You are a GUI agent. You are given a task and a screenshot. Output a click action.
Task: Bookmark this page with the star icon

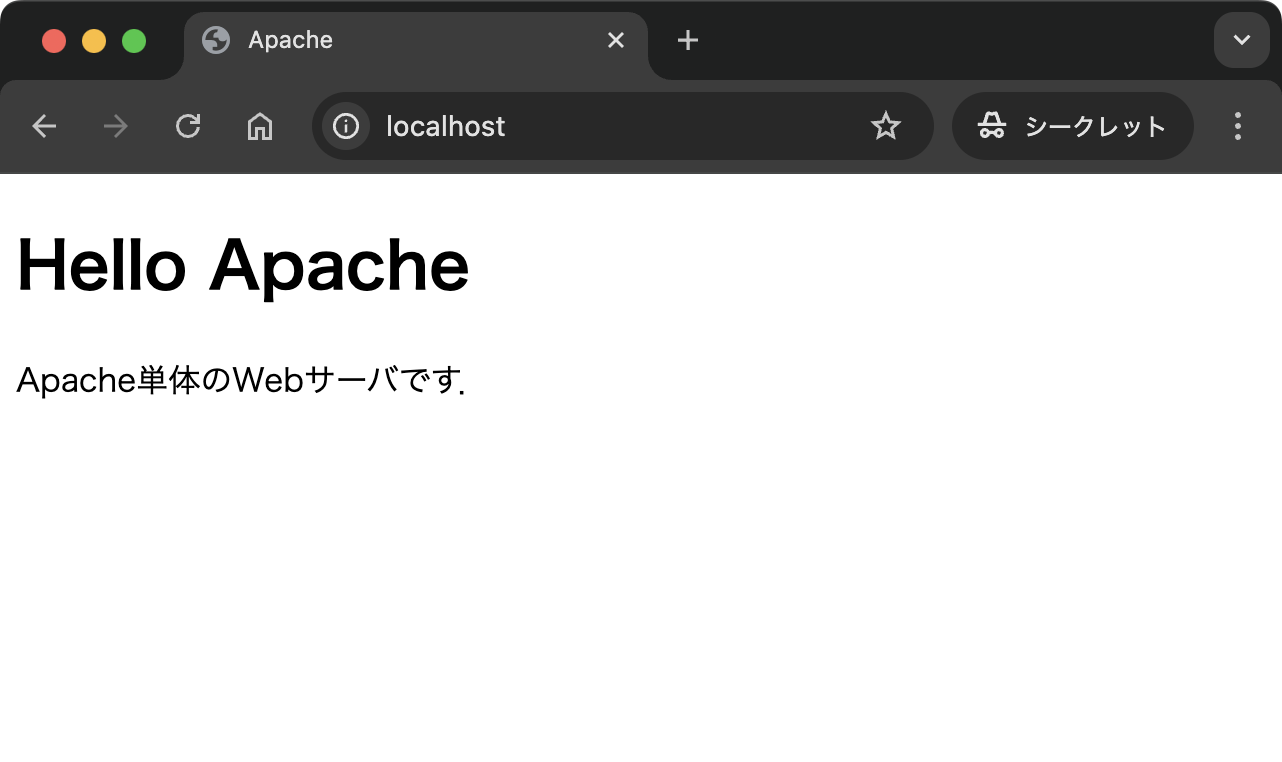[886, 126]
